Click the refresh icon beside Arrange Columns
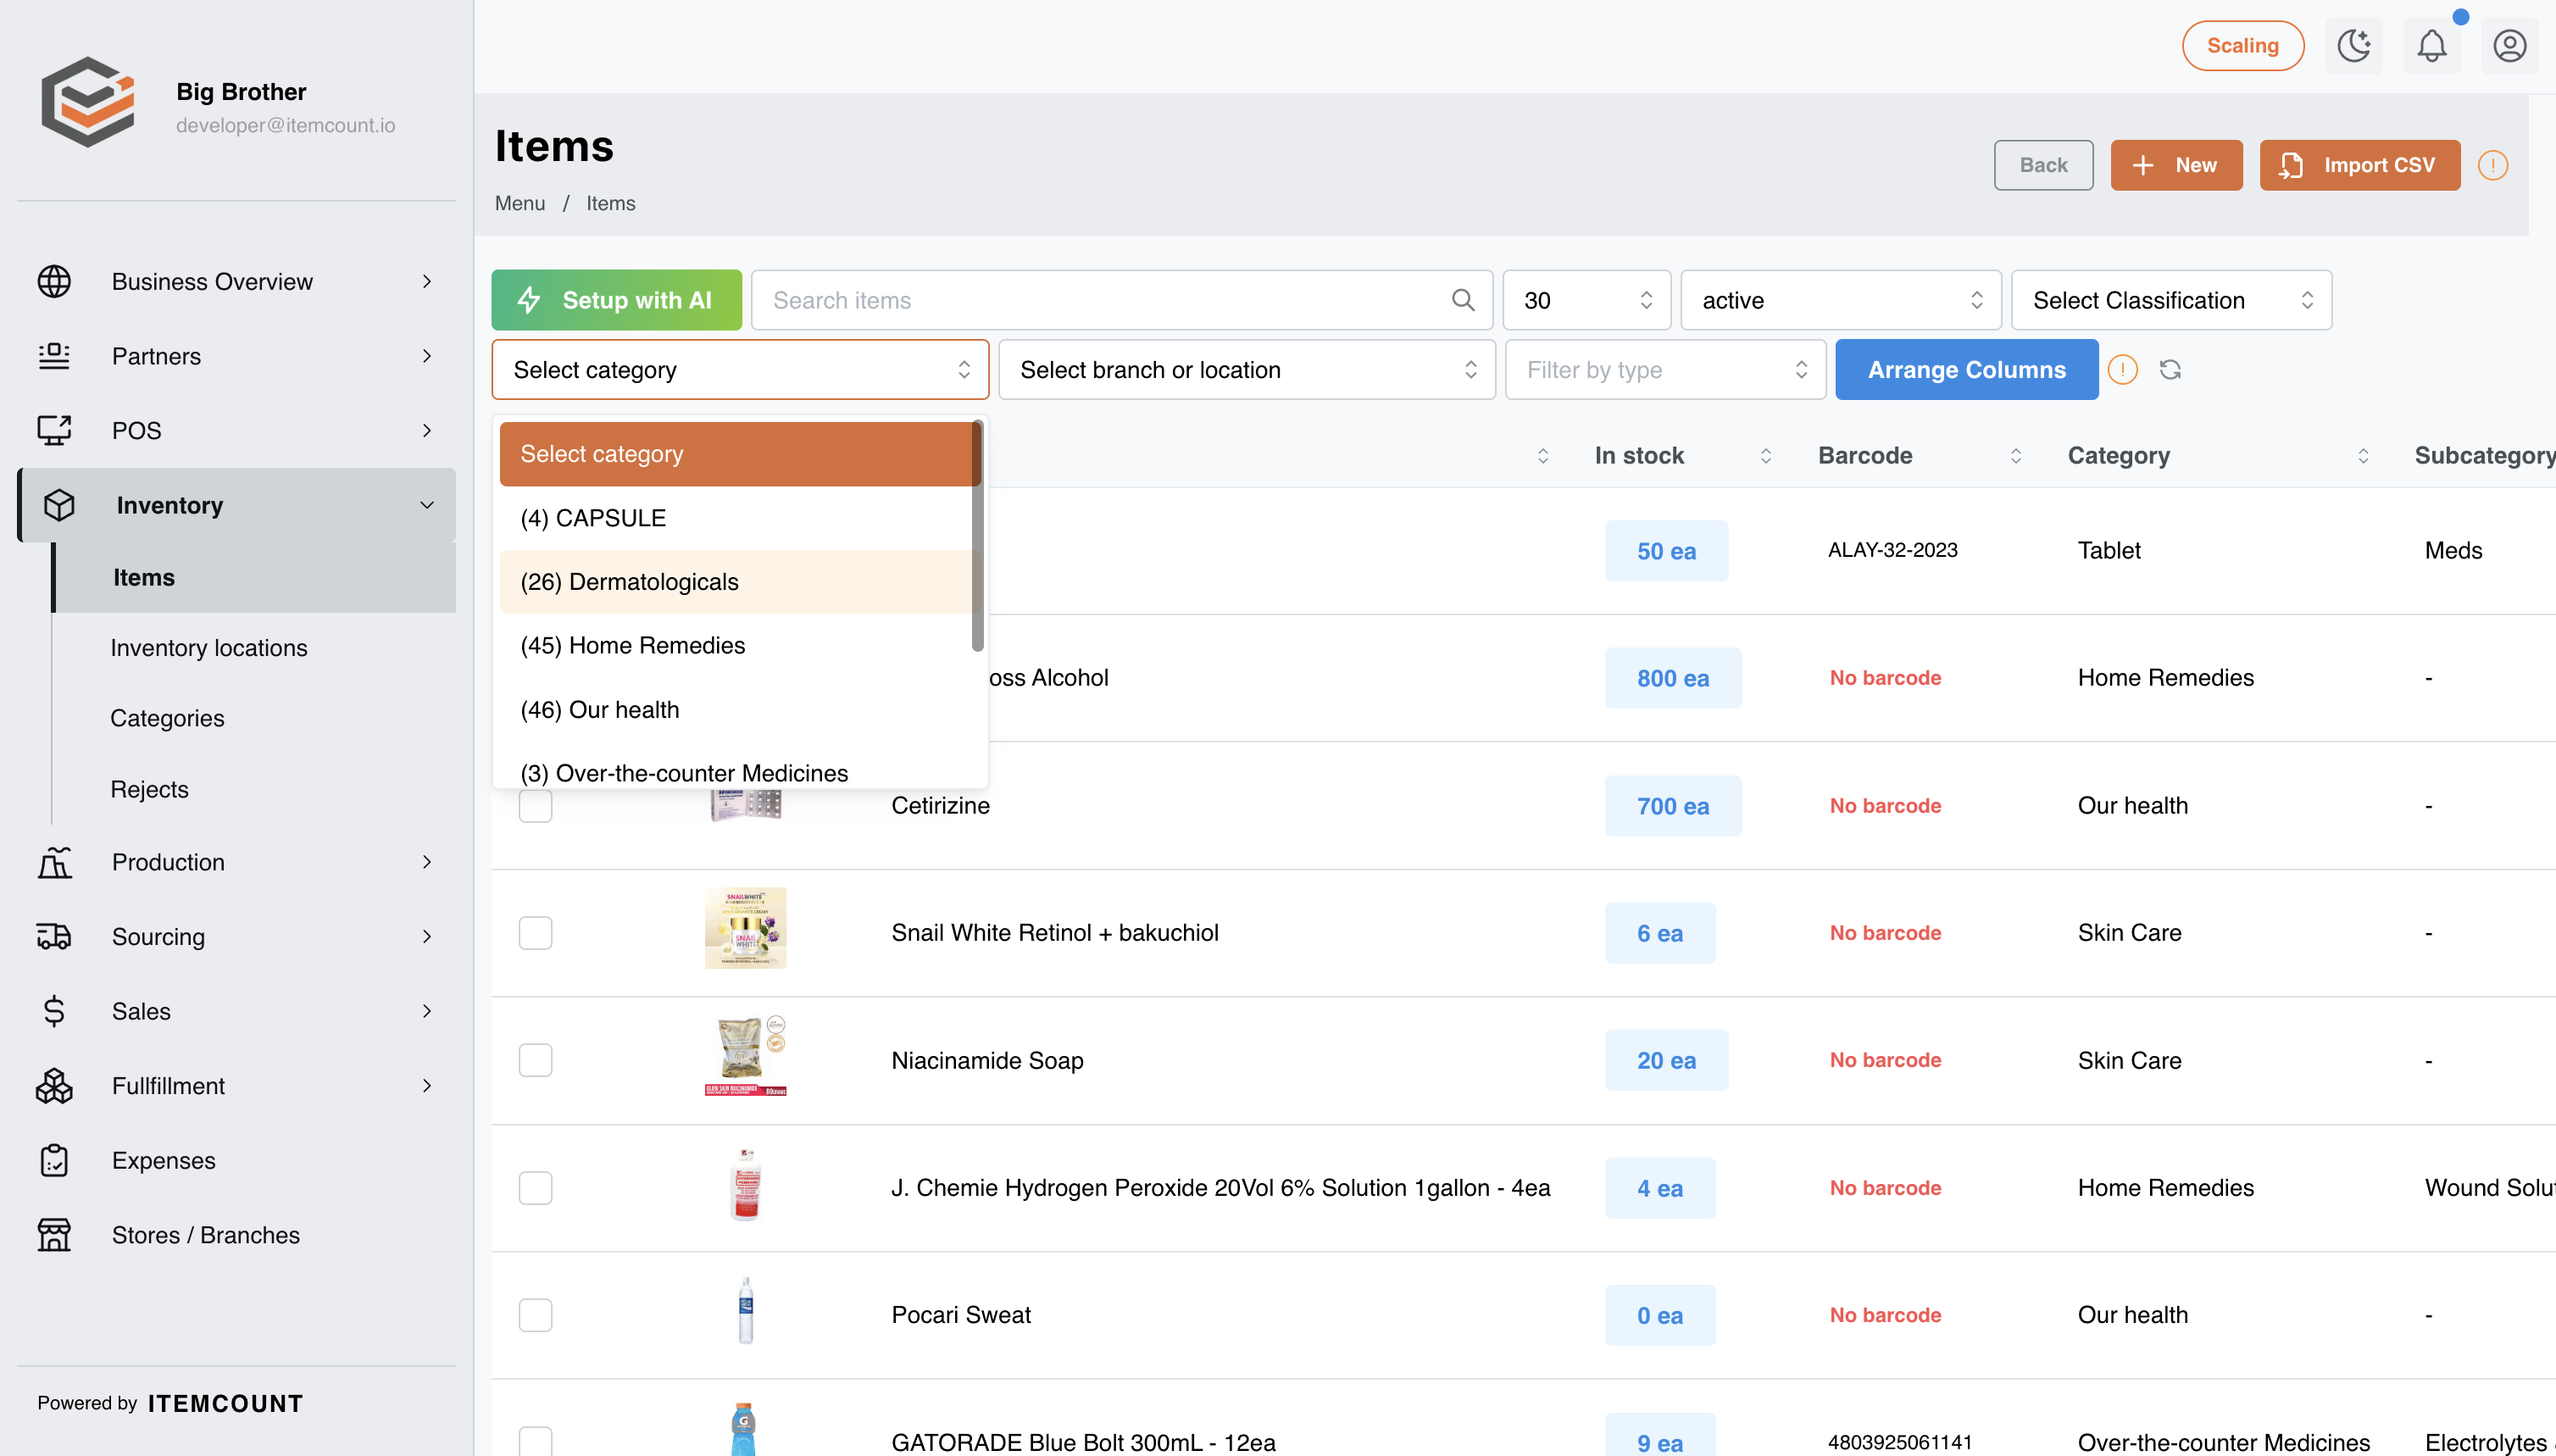The image size is (2556, 1456). click(2170, 370)
